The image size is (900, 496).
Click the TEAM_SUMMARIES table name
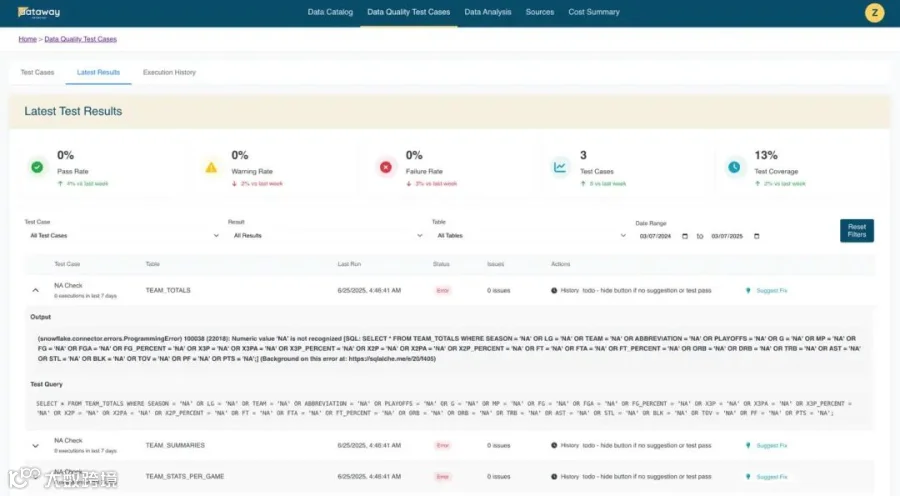click(175, 445)
